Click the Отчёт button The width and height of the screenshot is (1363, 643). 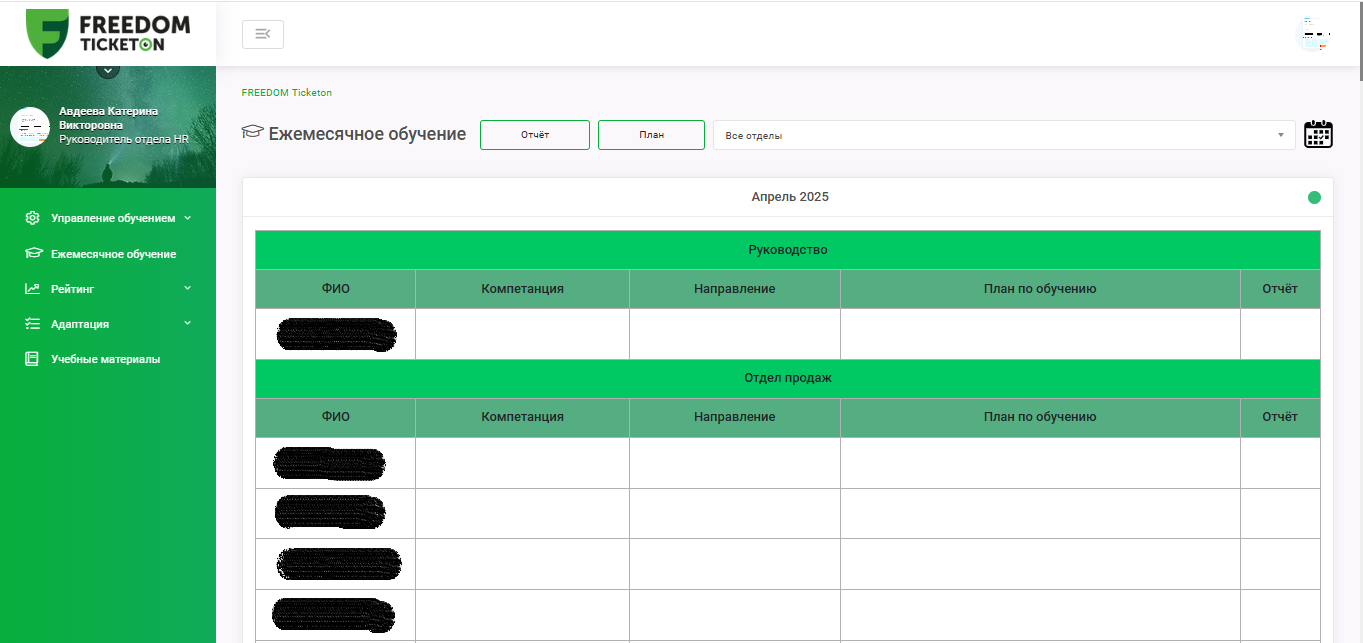[x=535, y=135]
